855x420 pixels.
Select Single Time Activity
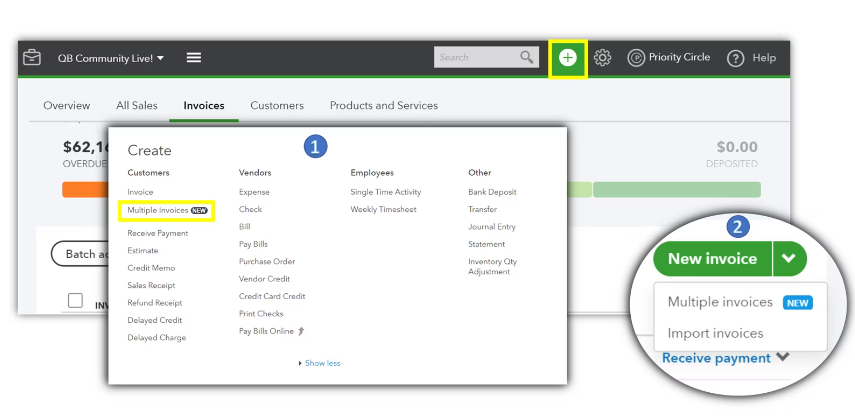coord(386,192)
